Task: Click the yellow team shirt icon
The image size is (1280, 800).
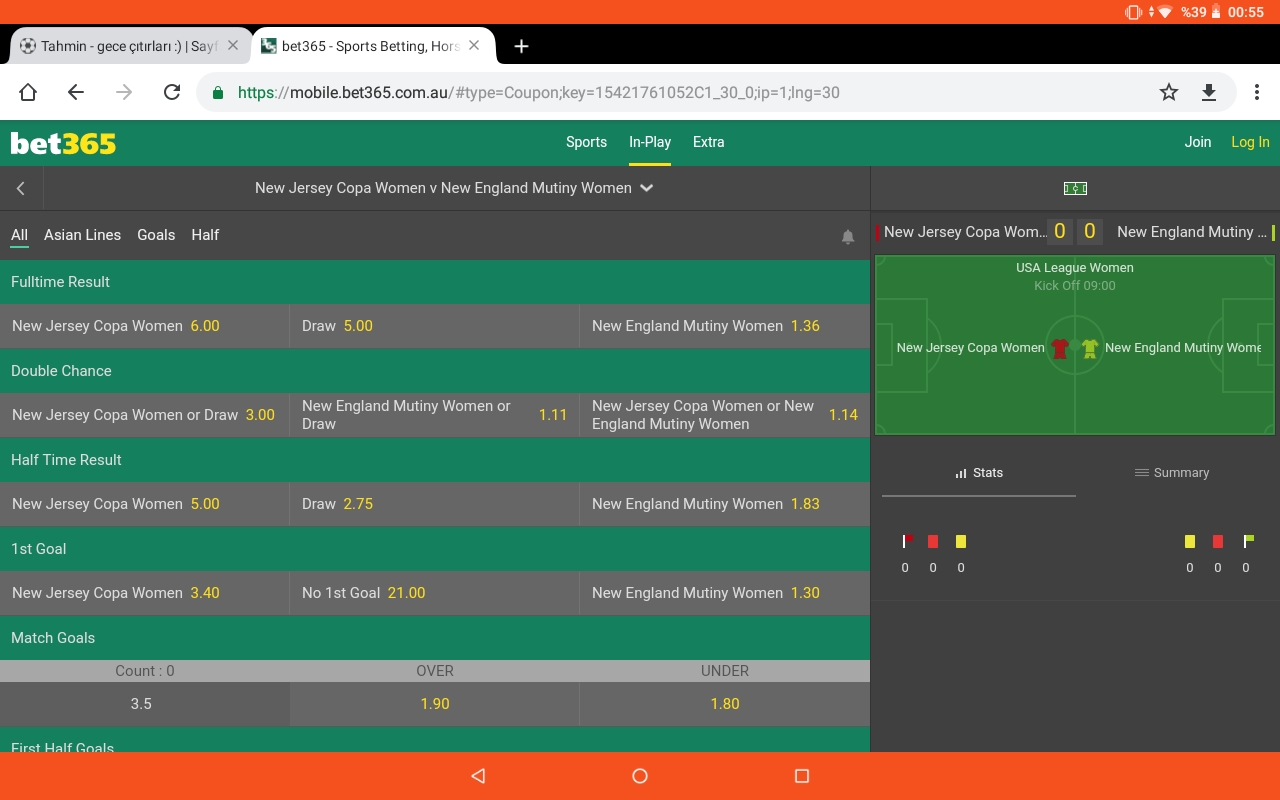Action: (x=1090, y=348)
